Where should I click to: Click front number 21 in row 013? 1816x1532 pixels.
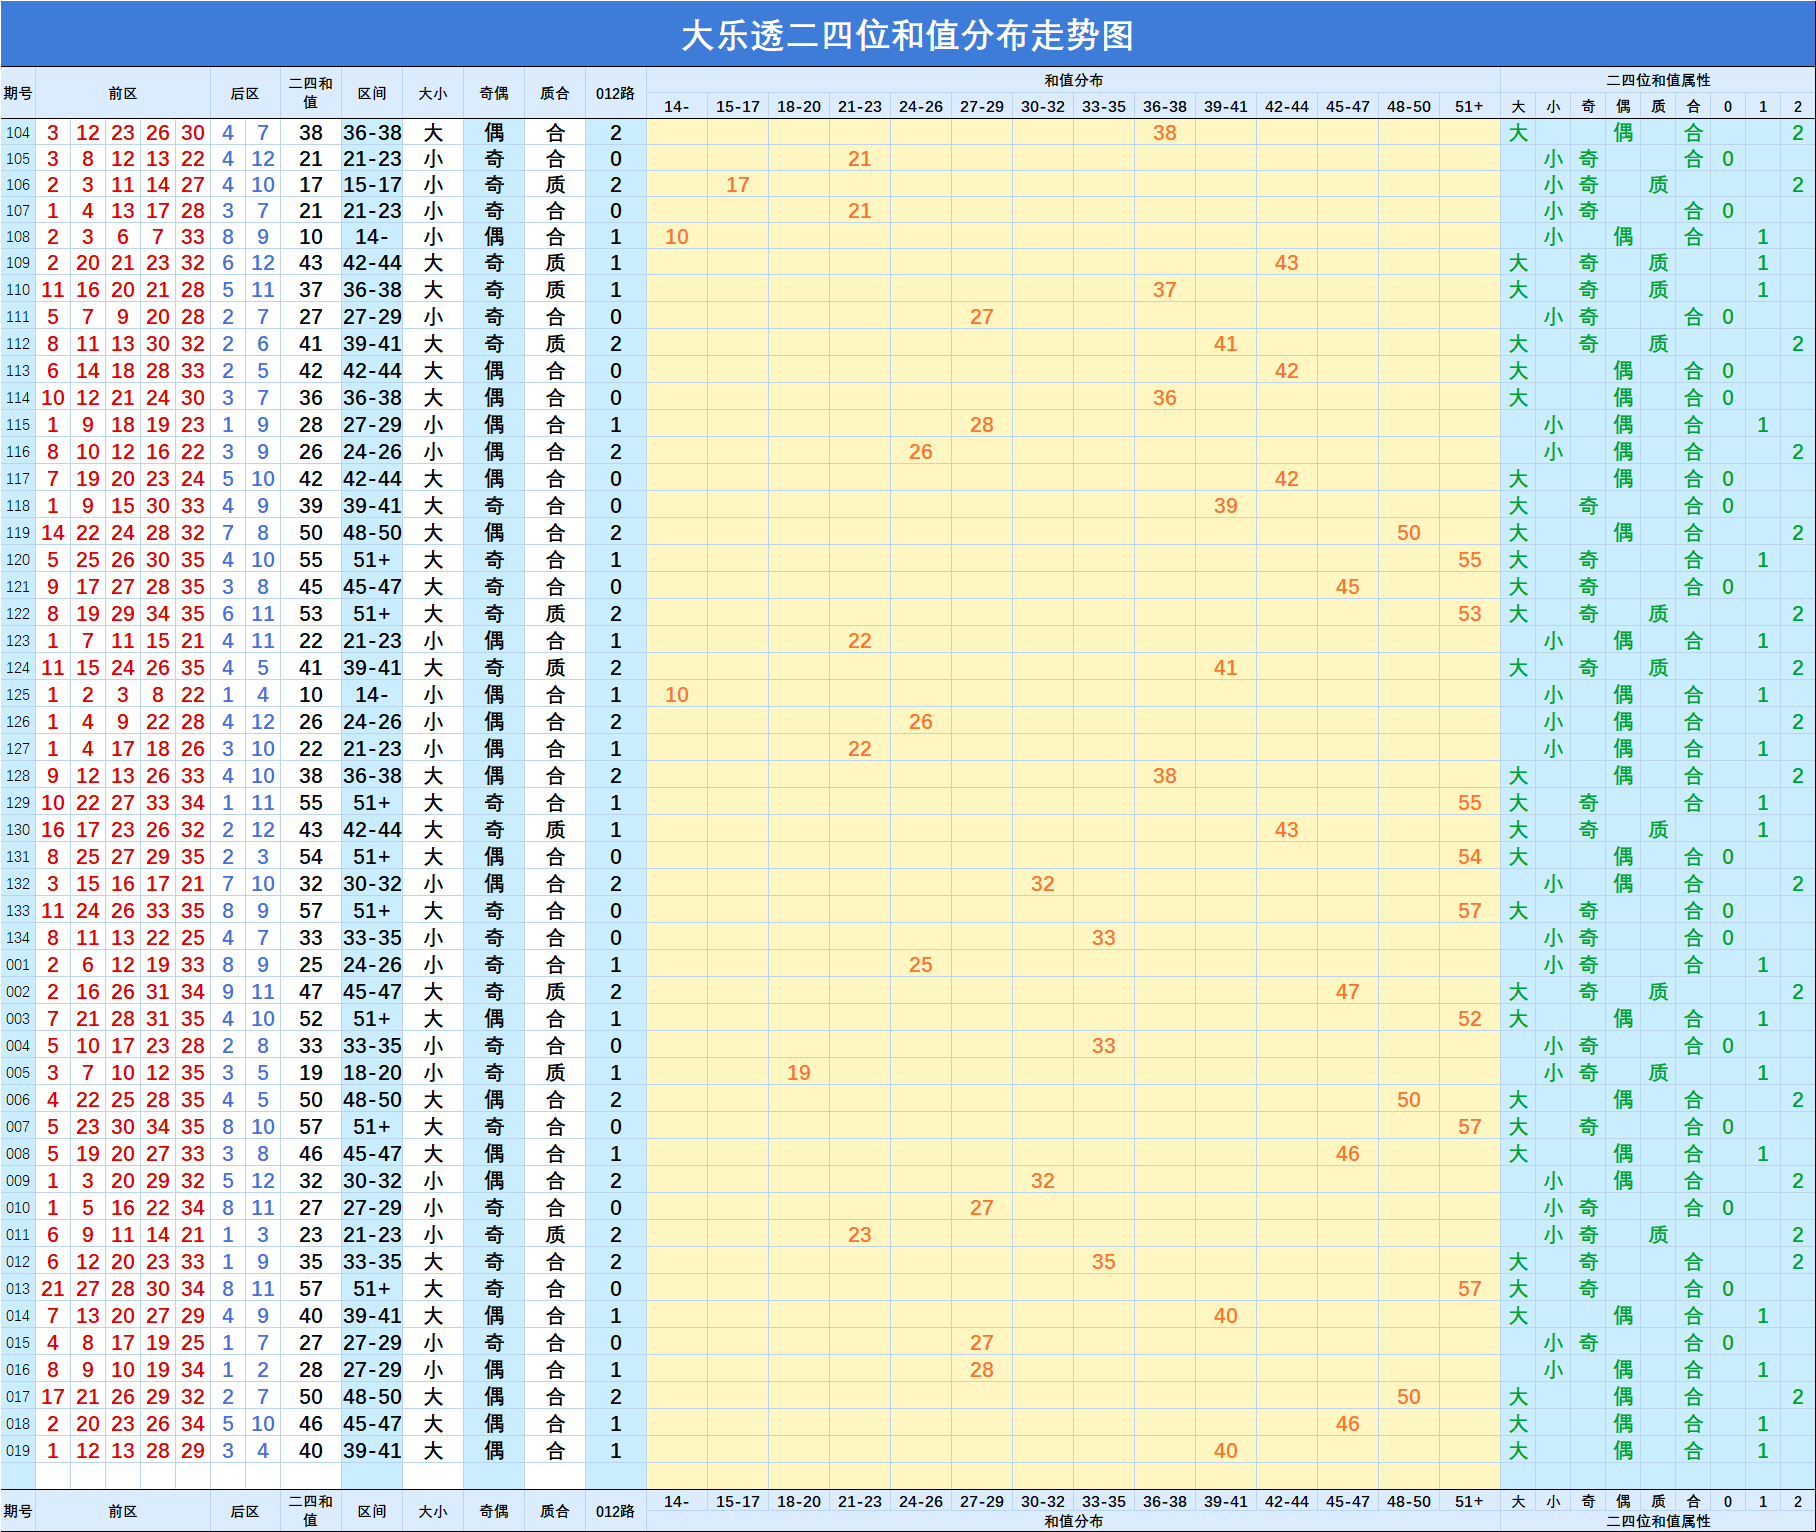(53, 1289)
